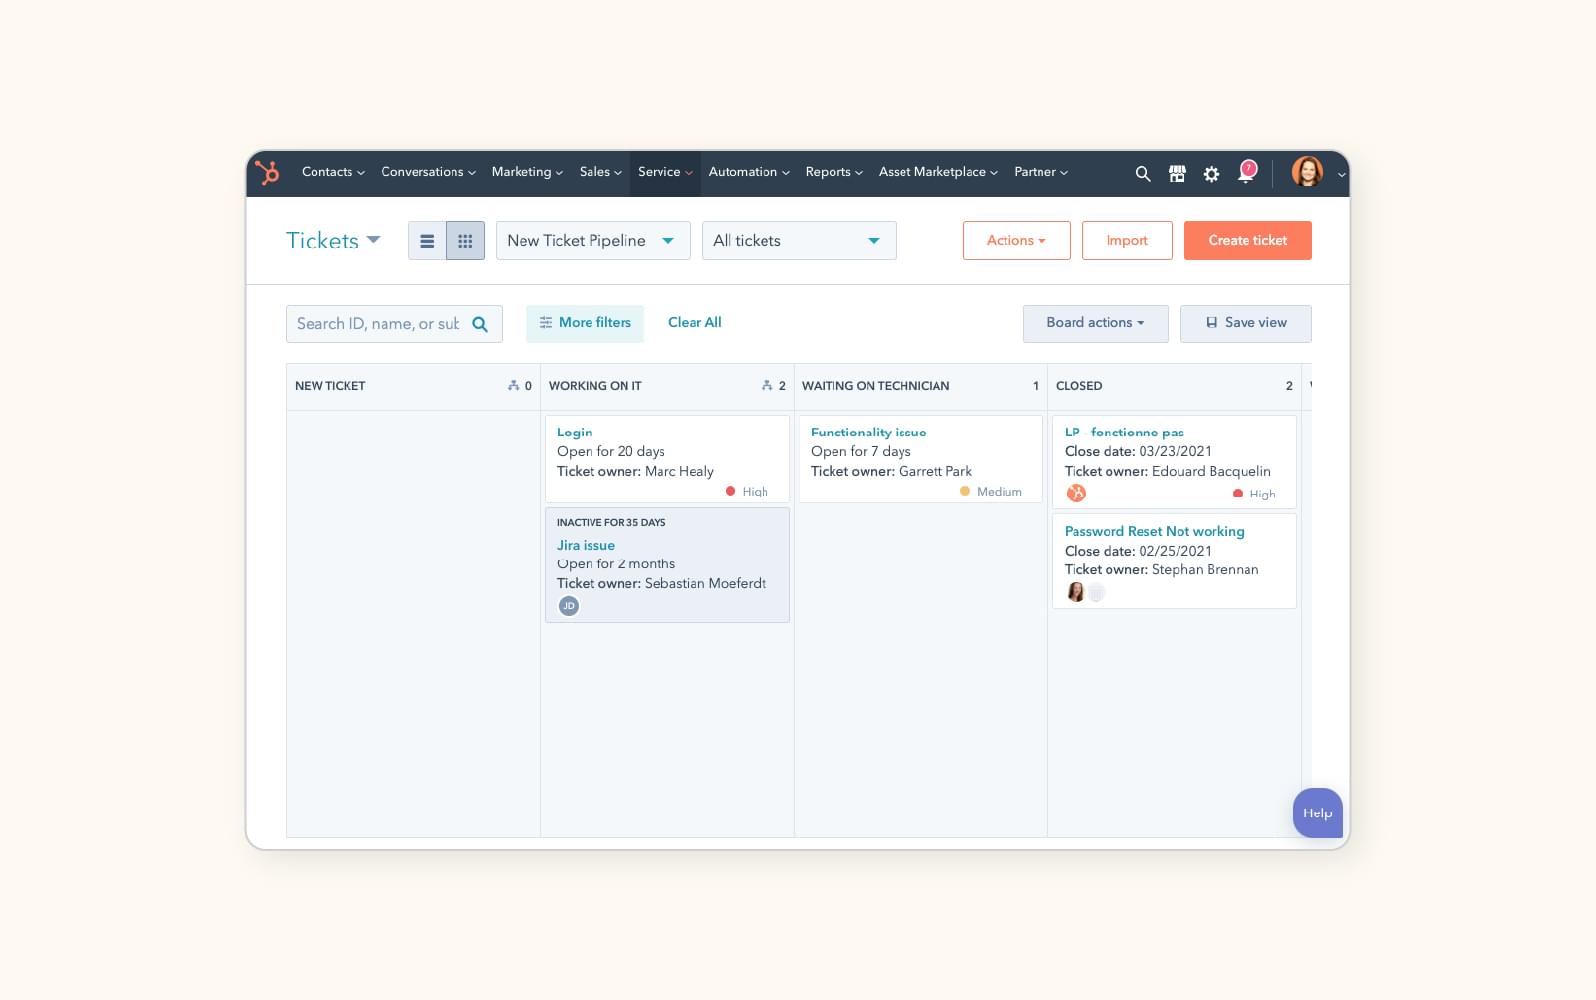Click the JD avatar on Jira issue card
This screenshot has width=1596, height=1000.
coord(569,606)
